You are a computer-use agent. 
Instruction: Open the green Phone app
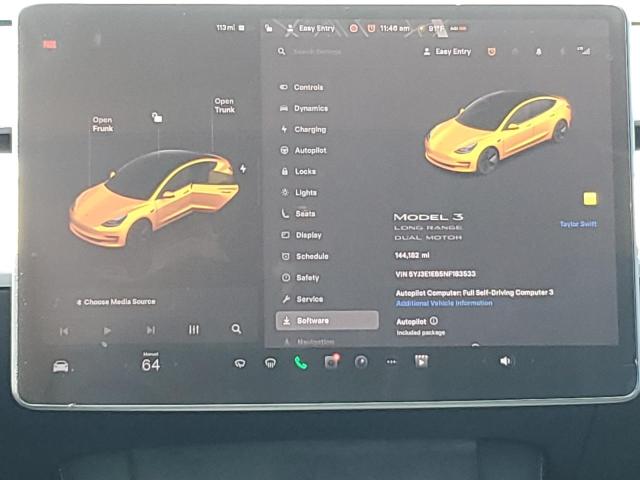click(x=301, y=362)
